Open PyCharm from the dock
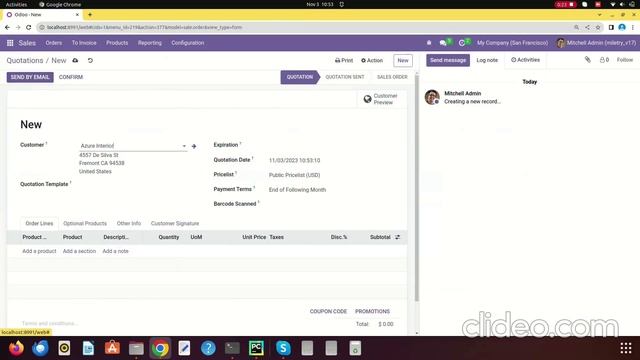Image resolution: width=640 pixels, height=360 pixels. pyautogui.click(x=256, y=348)
